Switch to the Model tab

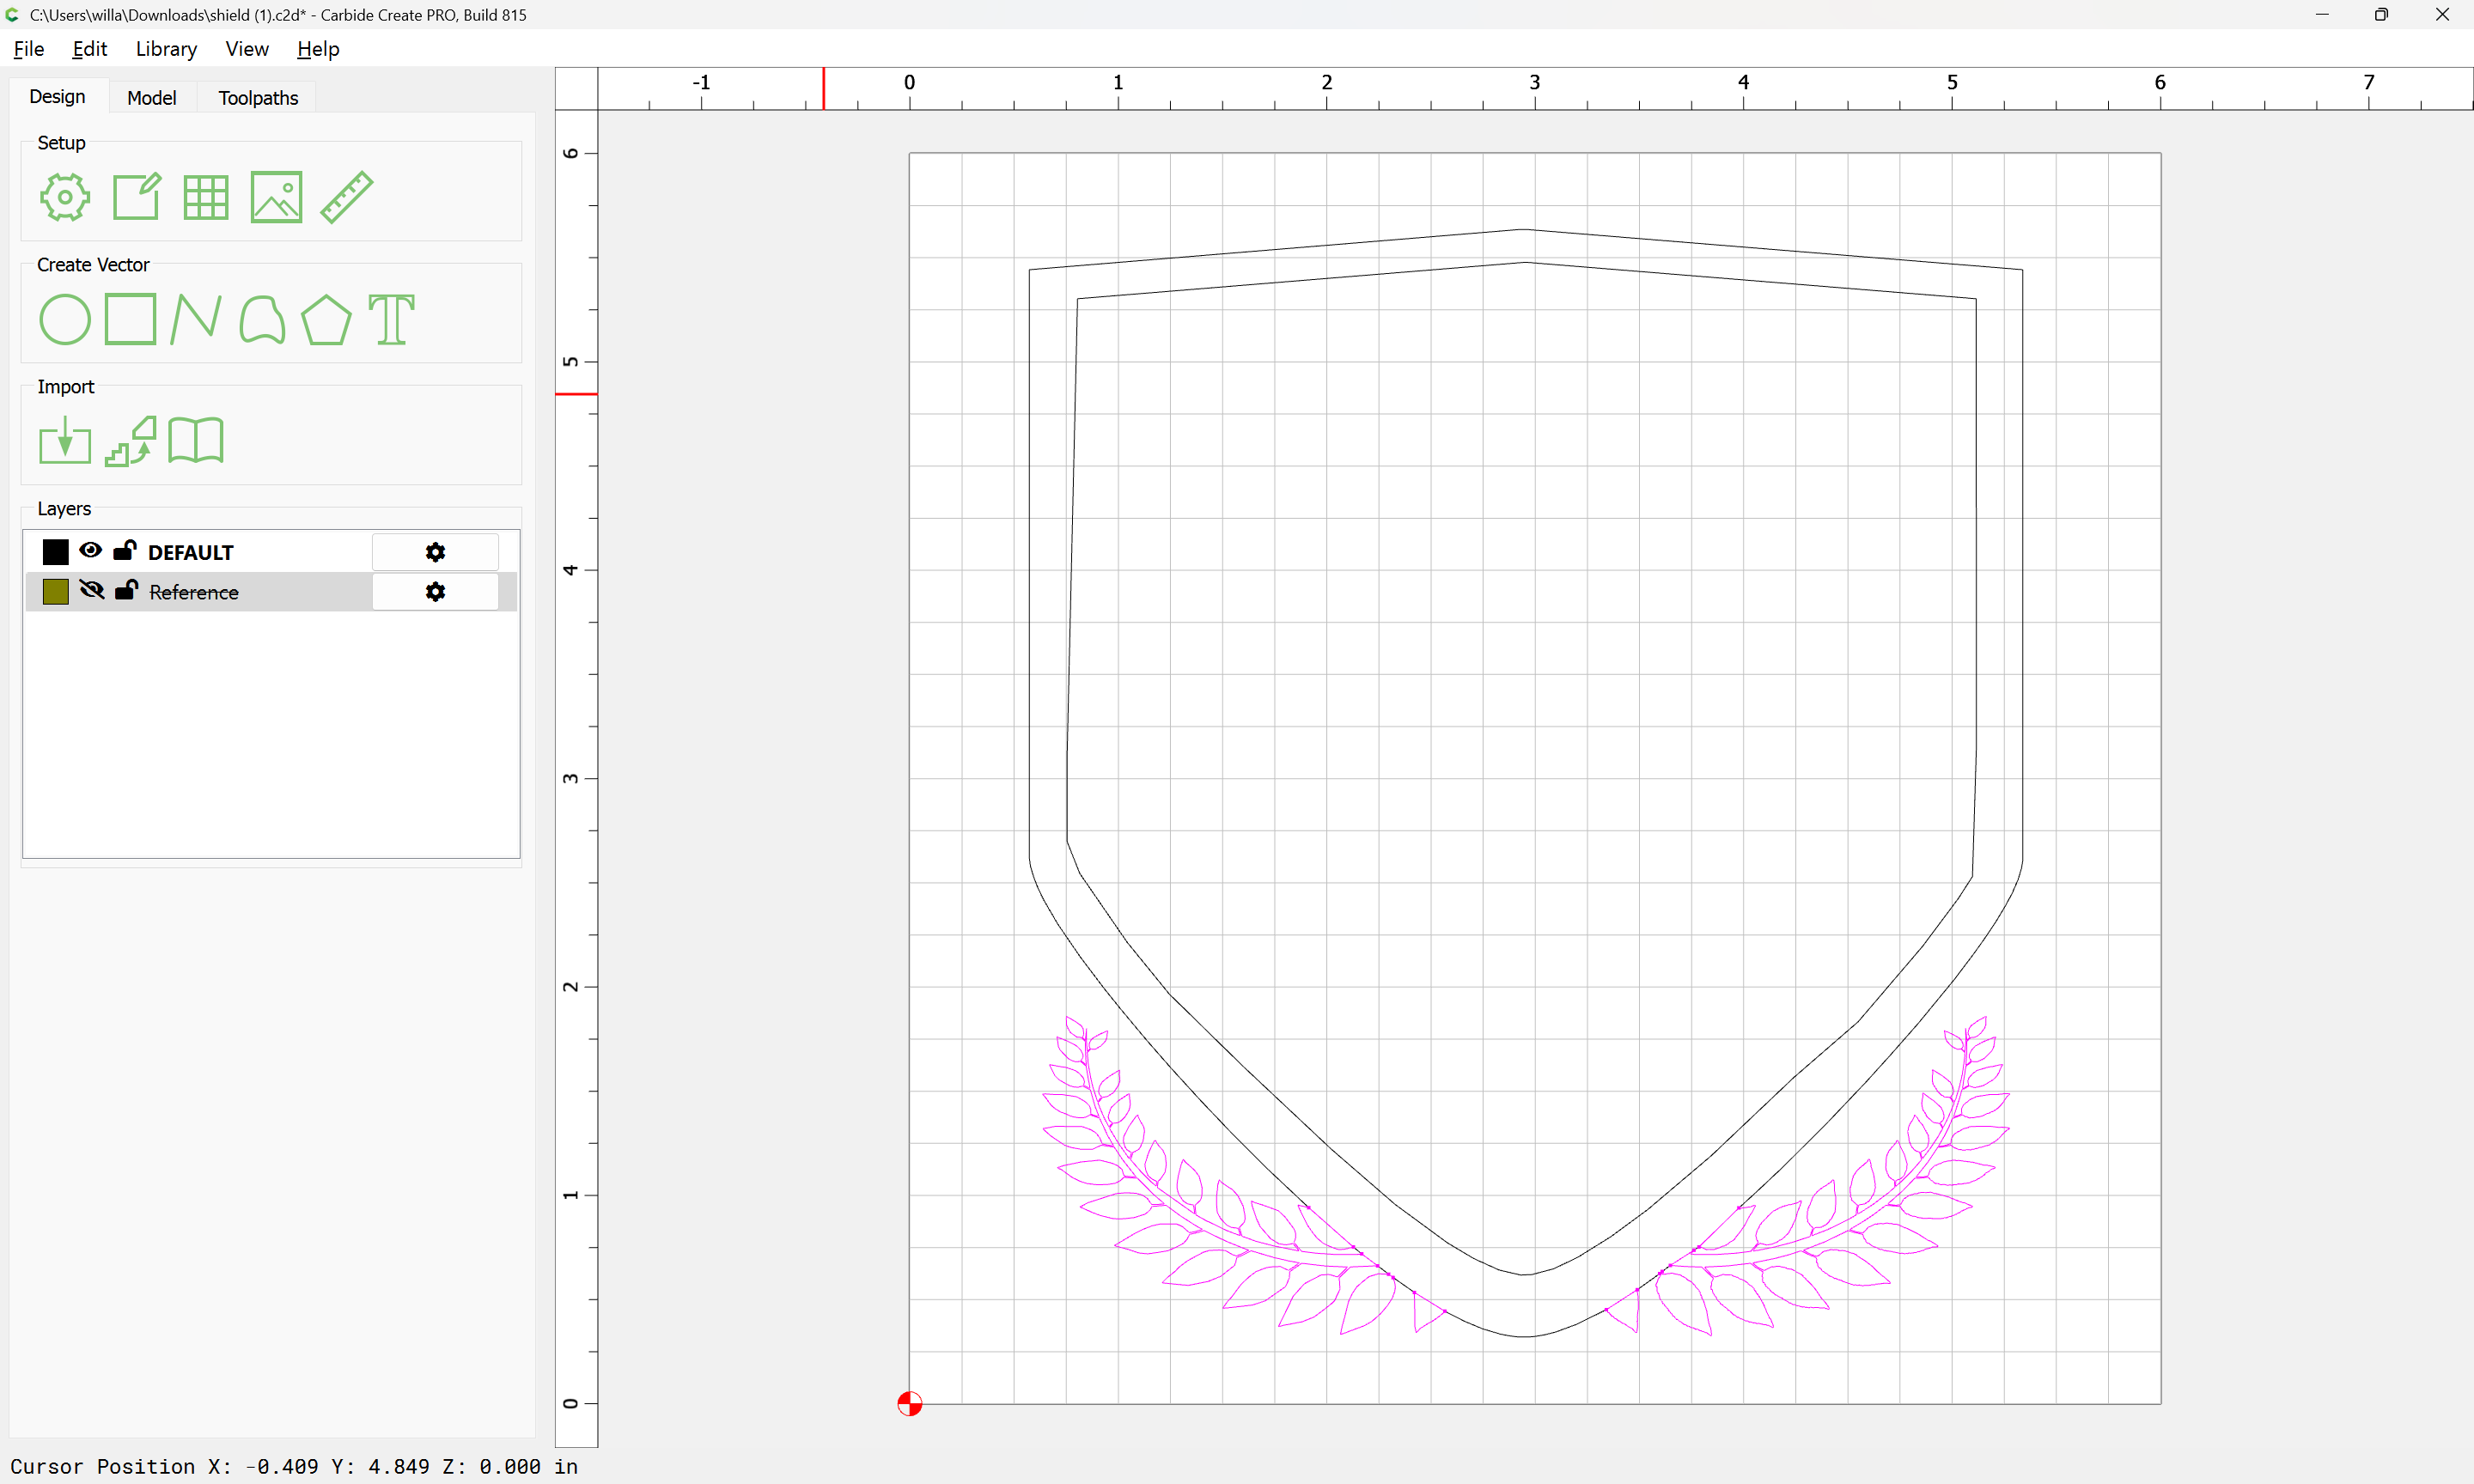[152, 98]
